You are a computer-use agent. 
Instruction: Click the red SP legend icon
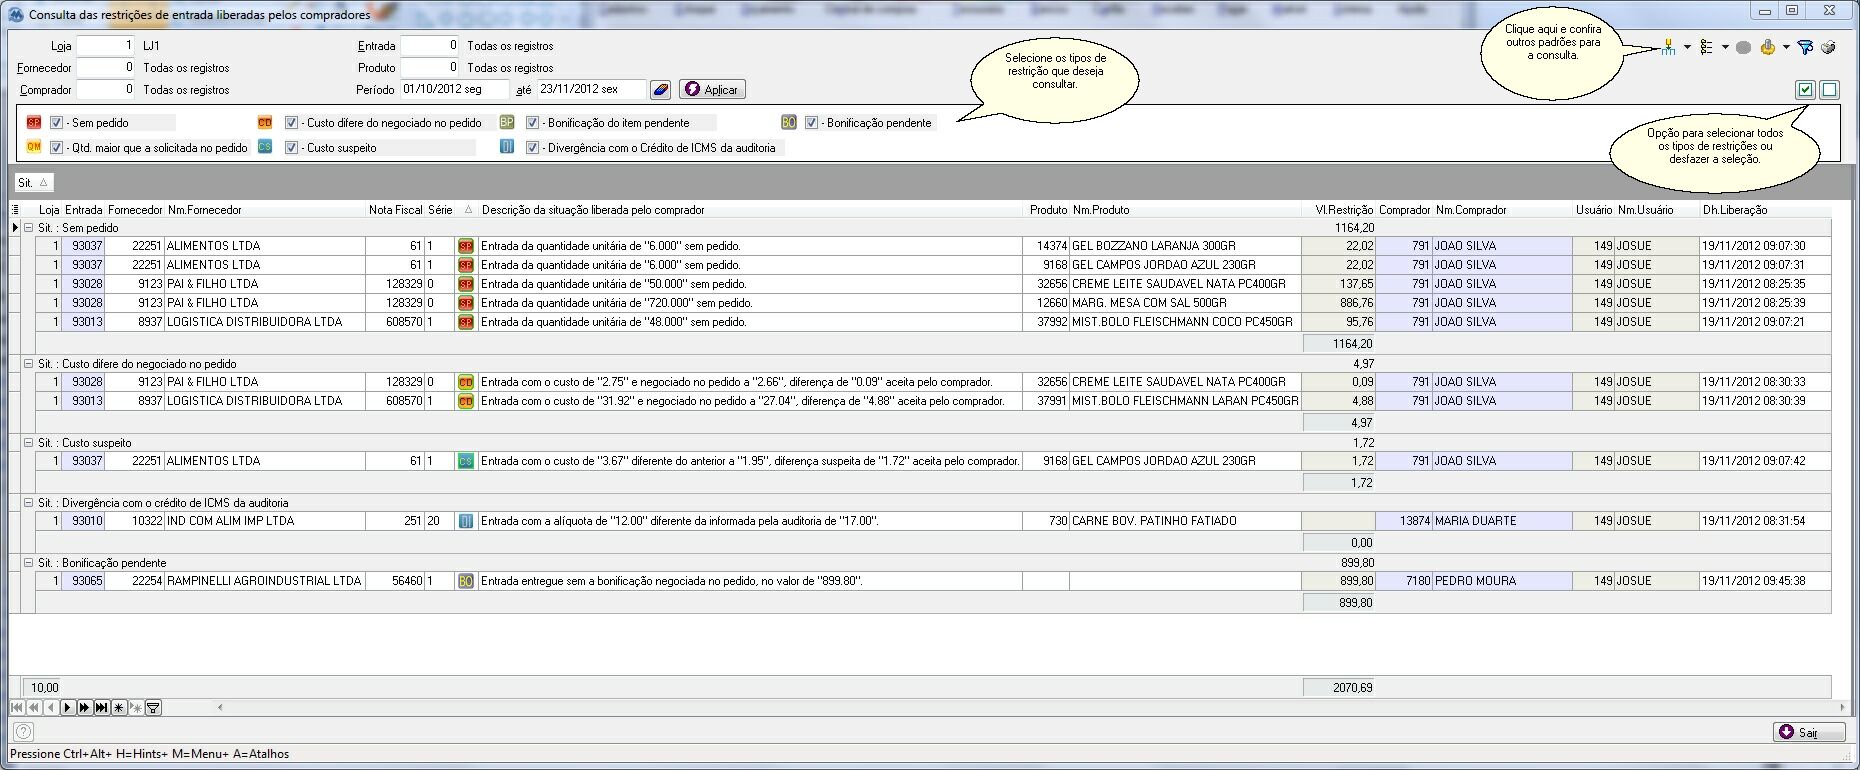pos(34,123)
